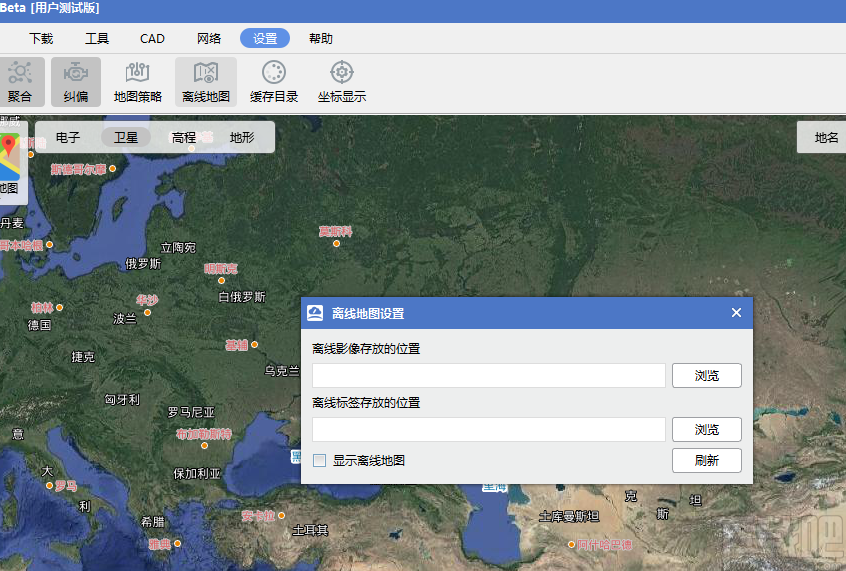Viewport: 846px width, 571px height.
Task: Click the 斯德哥尔摩 city label on map
Action: (x=79, y=169)
